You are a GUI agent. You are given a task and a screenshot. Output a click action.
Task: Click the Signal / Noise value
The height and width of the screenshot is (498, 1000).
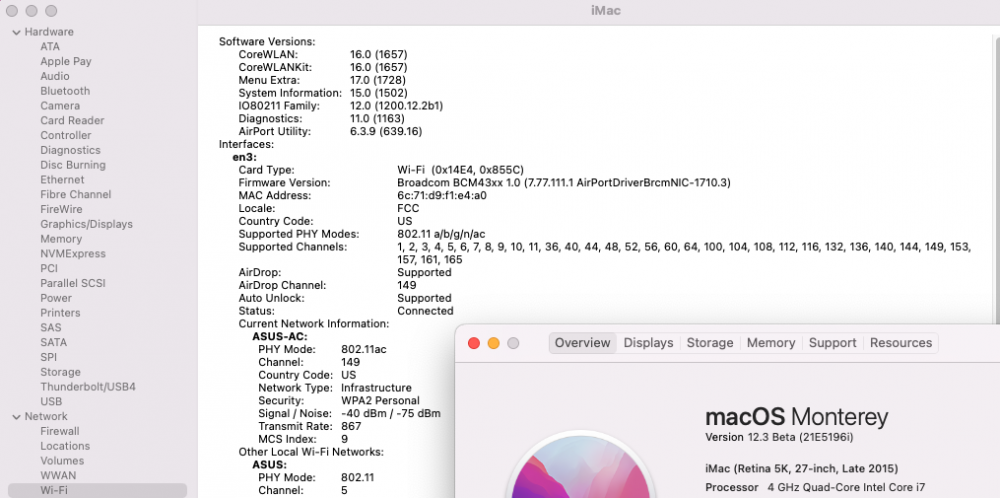coord(391,413)
